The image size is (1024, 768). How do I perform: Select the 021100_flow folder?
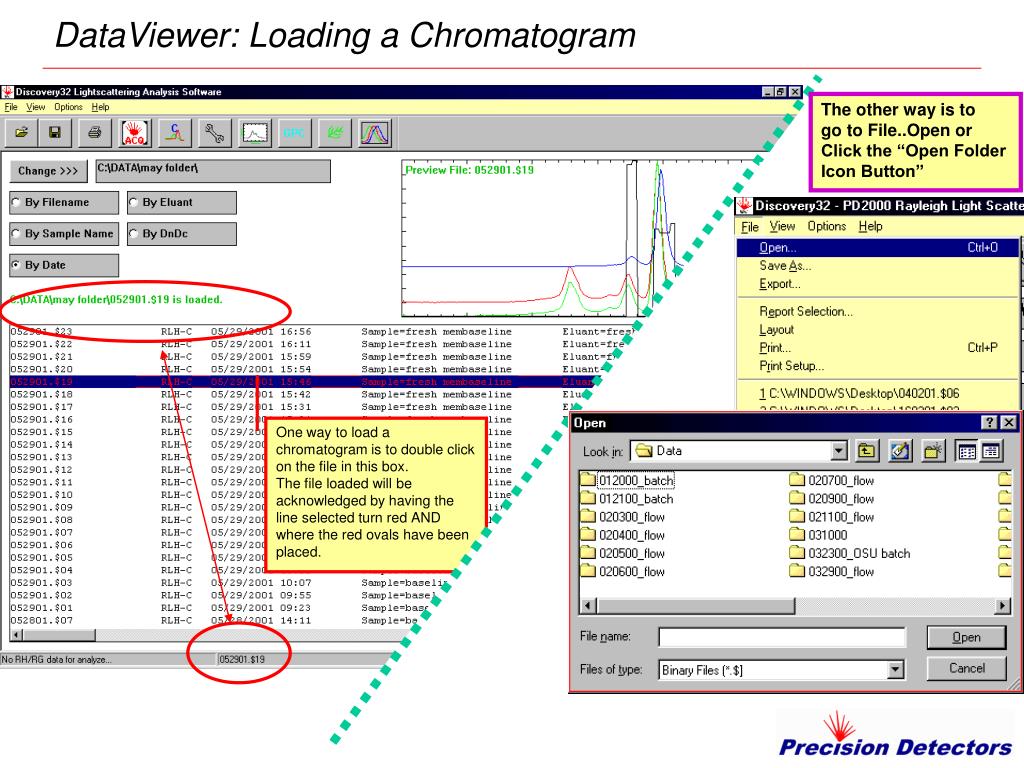pyautogui.click(x=832, y=517)
